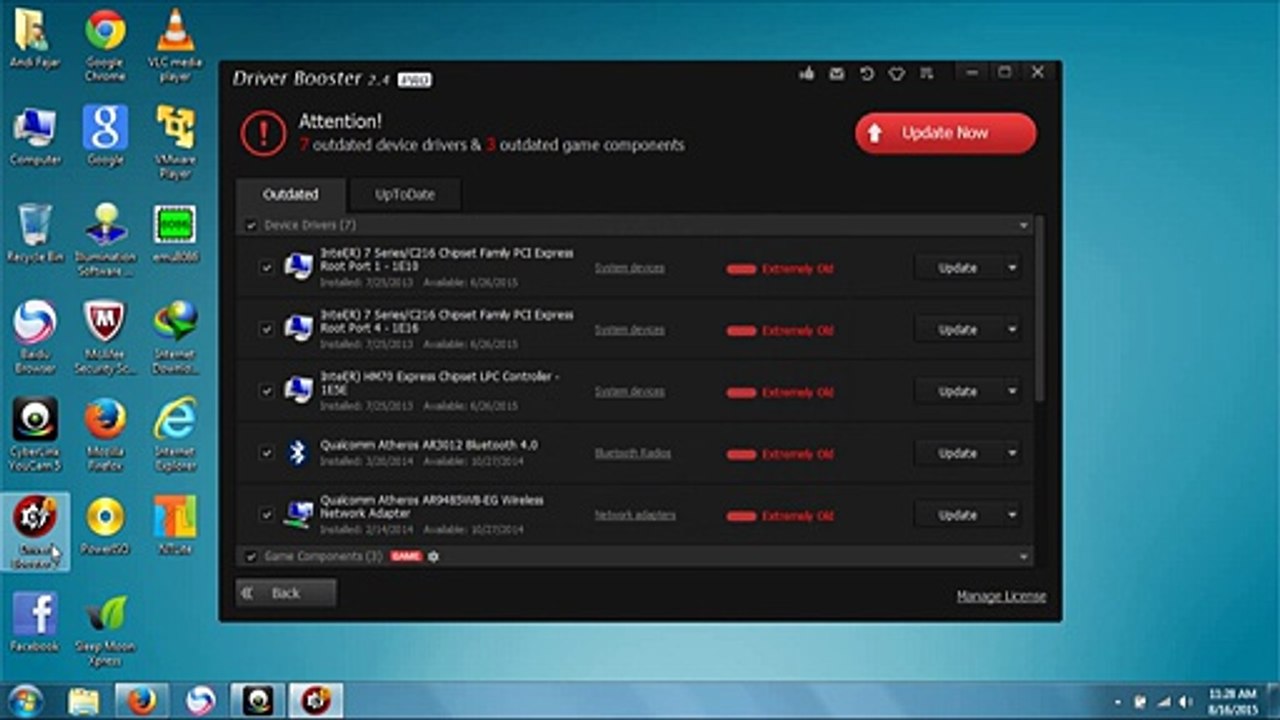Update the AR3012 Bluetooth 4.0 driver
The width and height of the screenshot is (1280, 720).
click(958, 454)
